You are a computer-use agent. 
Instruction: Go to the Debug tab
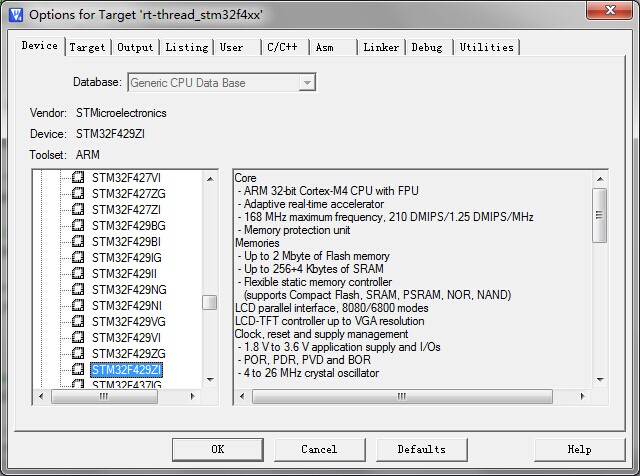[x=427, y=47]
